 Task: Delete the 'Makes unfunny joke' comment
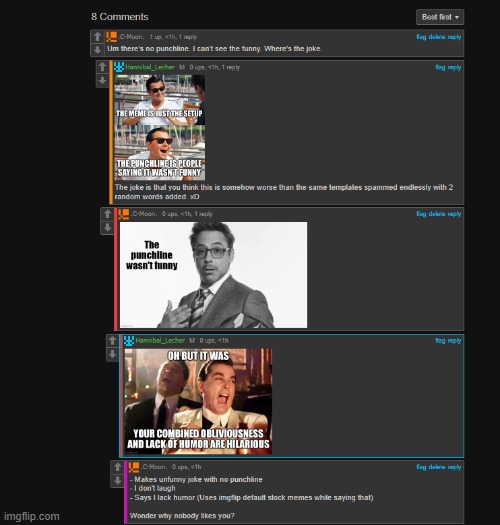tap(437, 467)
